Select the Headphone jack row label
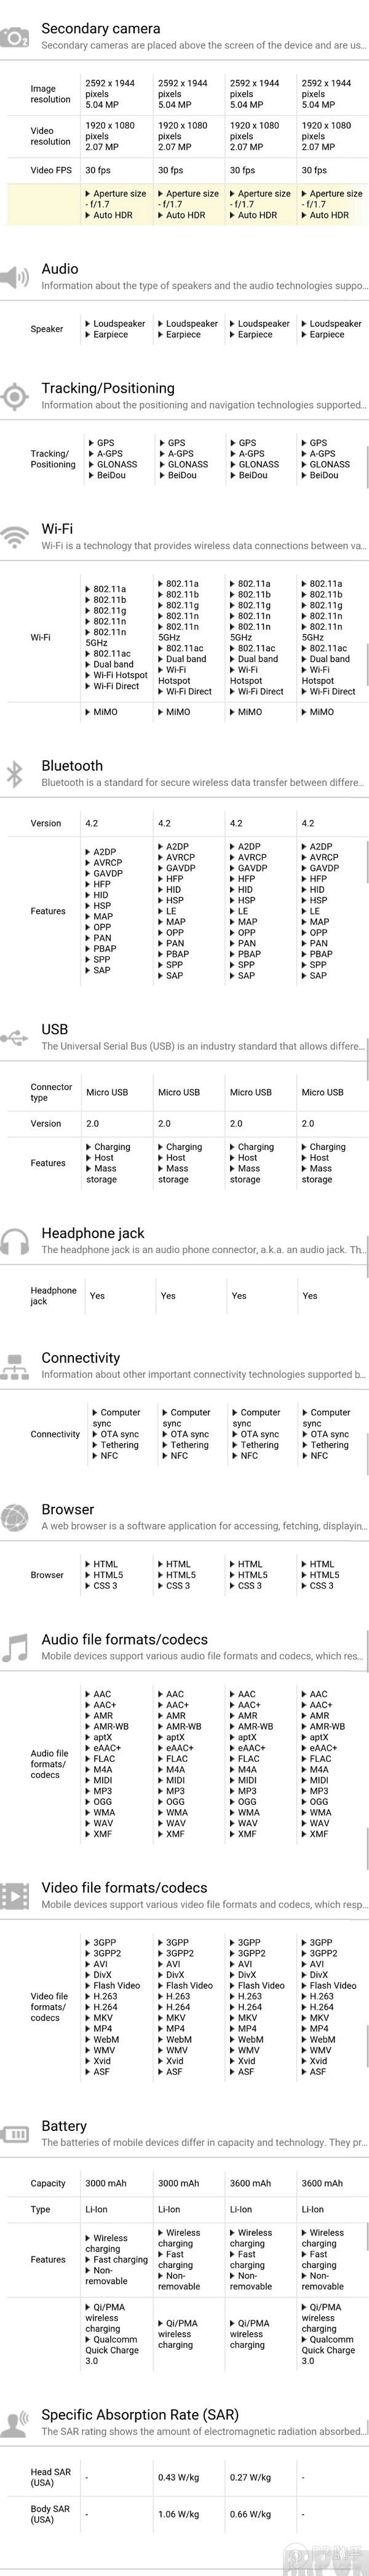 [53, 1295]
